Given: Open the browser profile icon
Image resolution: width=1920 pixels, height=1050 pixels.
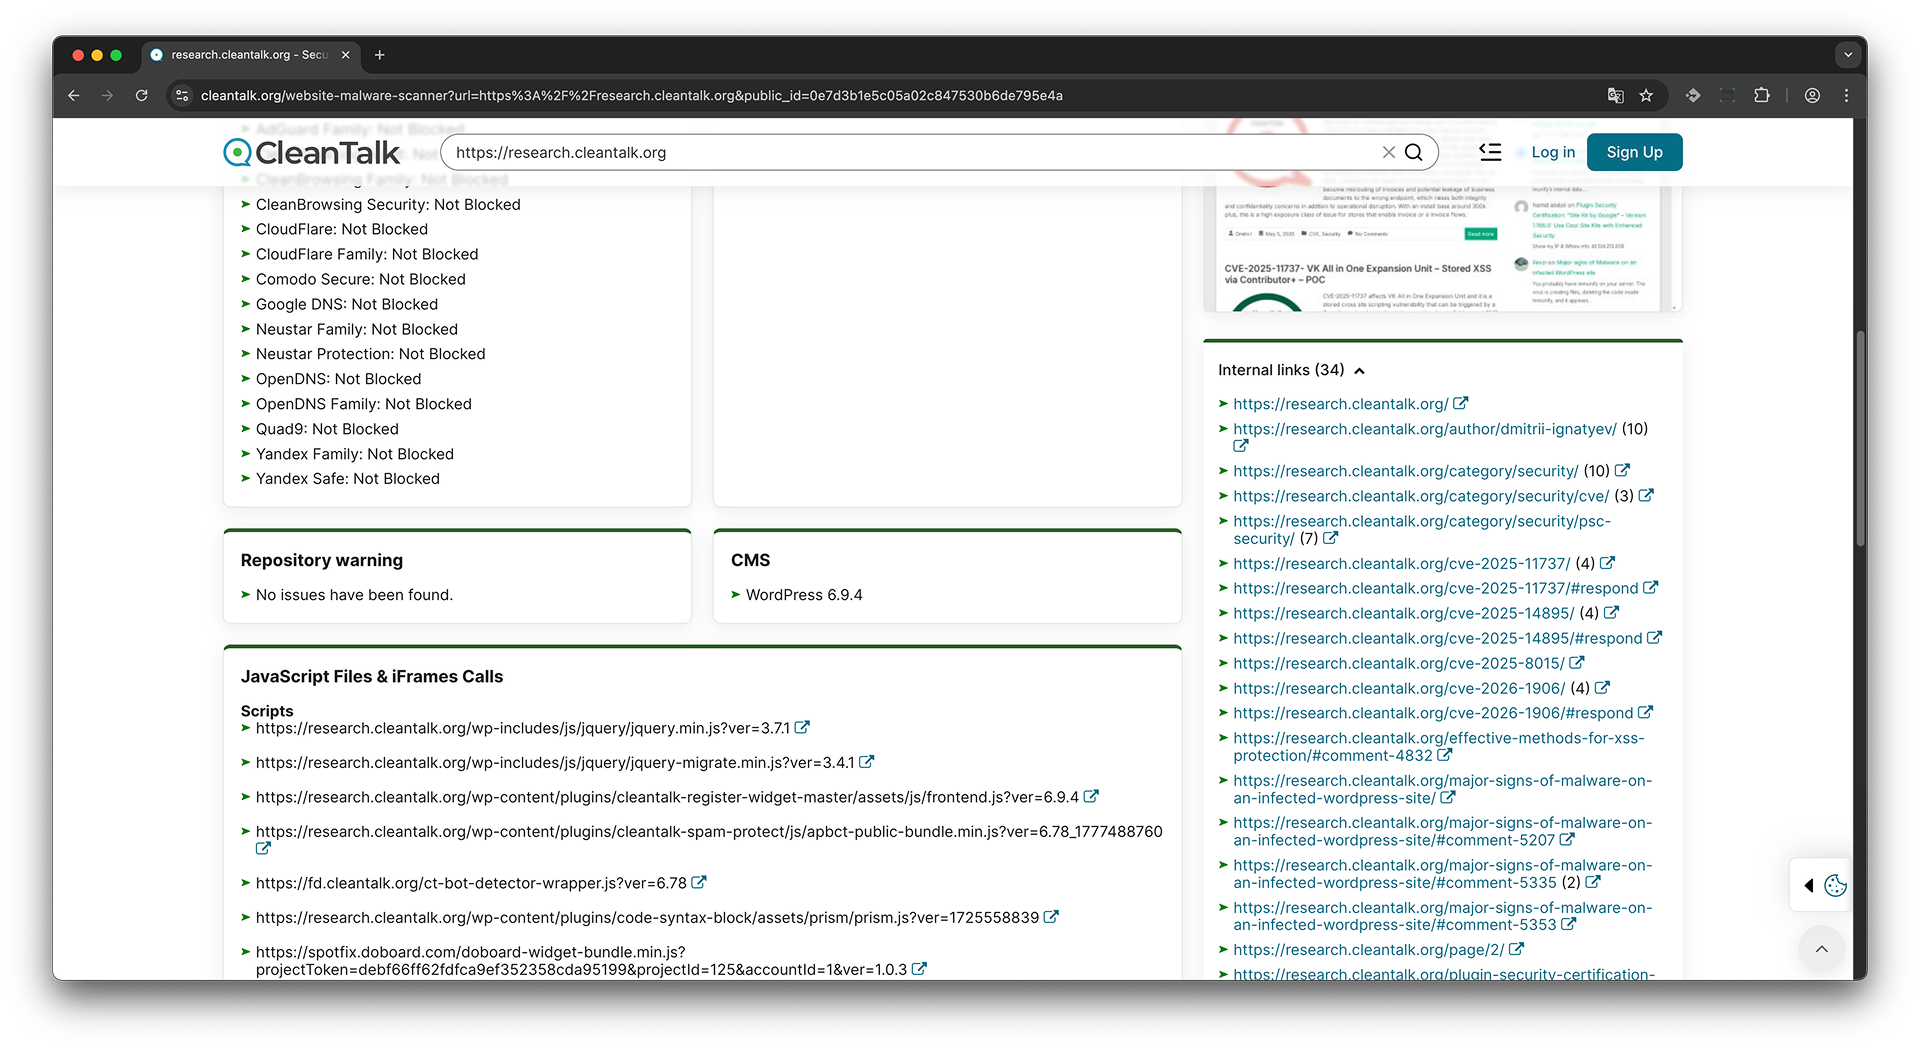Looking at the screenshot, I should pyautogui.click(x=1812, y=95).
